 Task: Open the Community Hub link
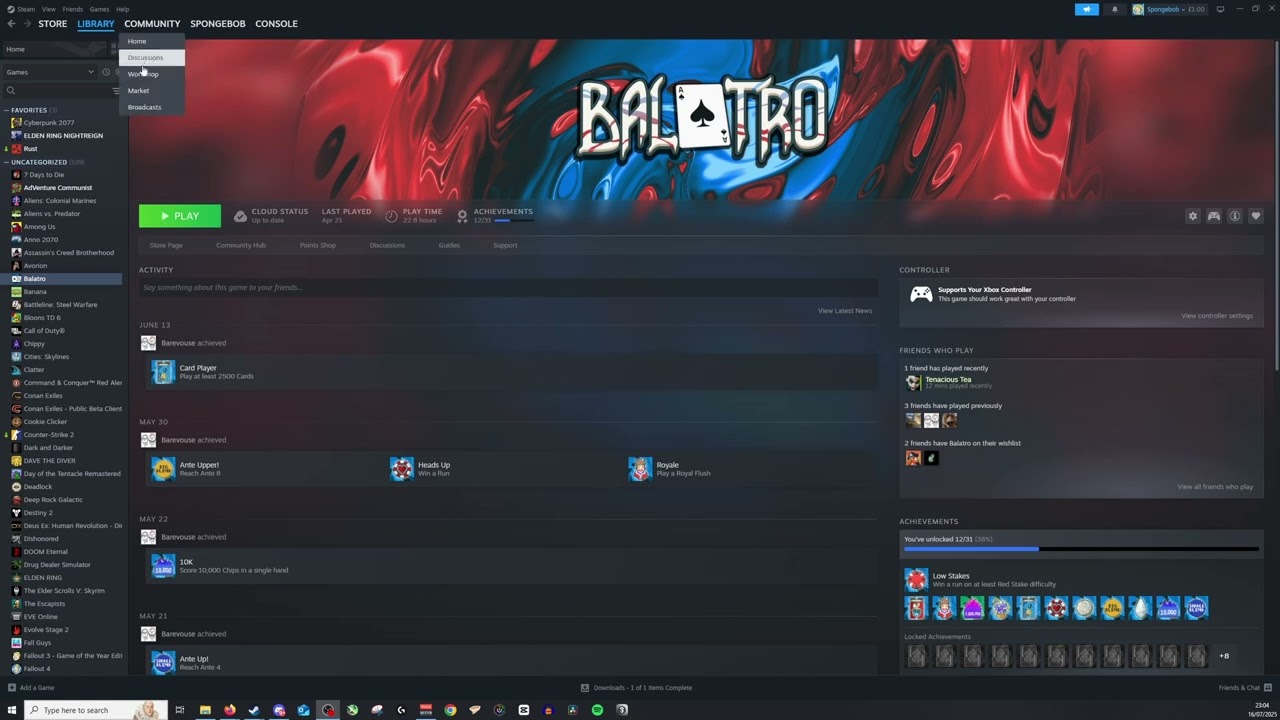(x=241, y=245)
